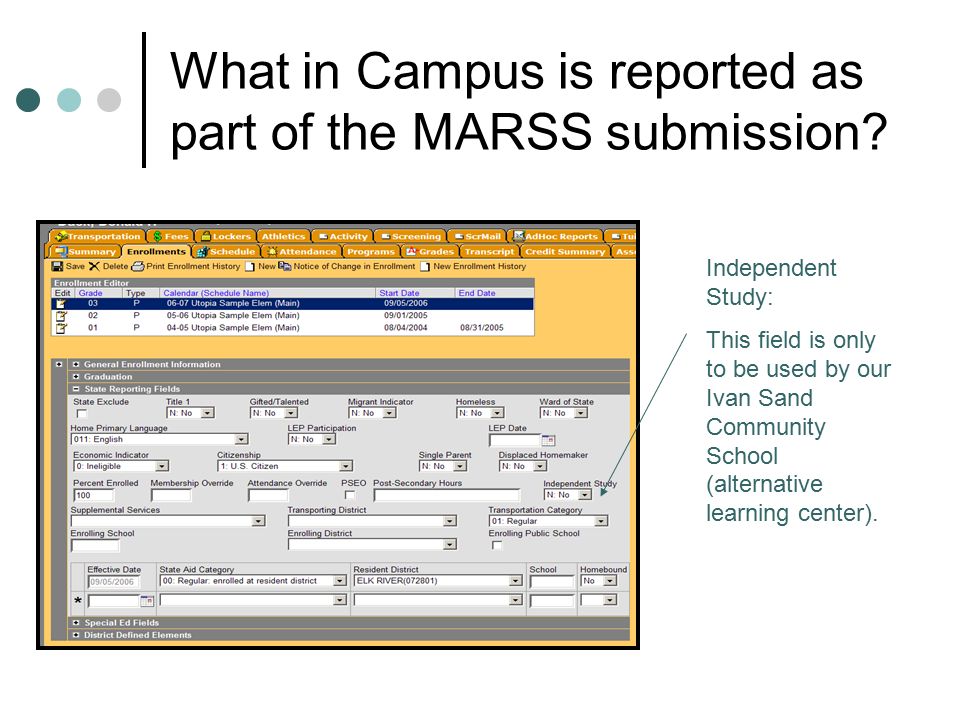Switch to the Summary tab

tap(84, 252)
